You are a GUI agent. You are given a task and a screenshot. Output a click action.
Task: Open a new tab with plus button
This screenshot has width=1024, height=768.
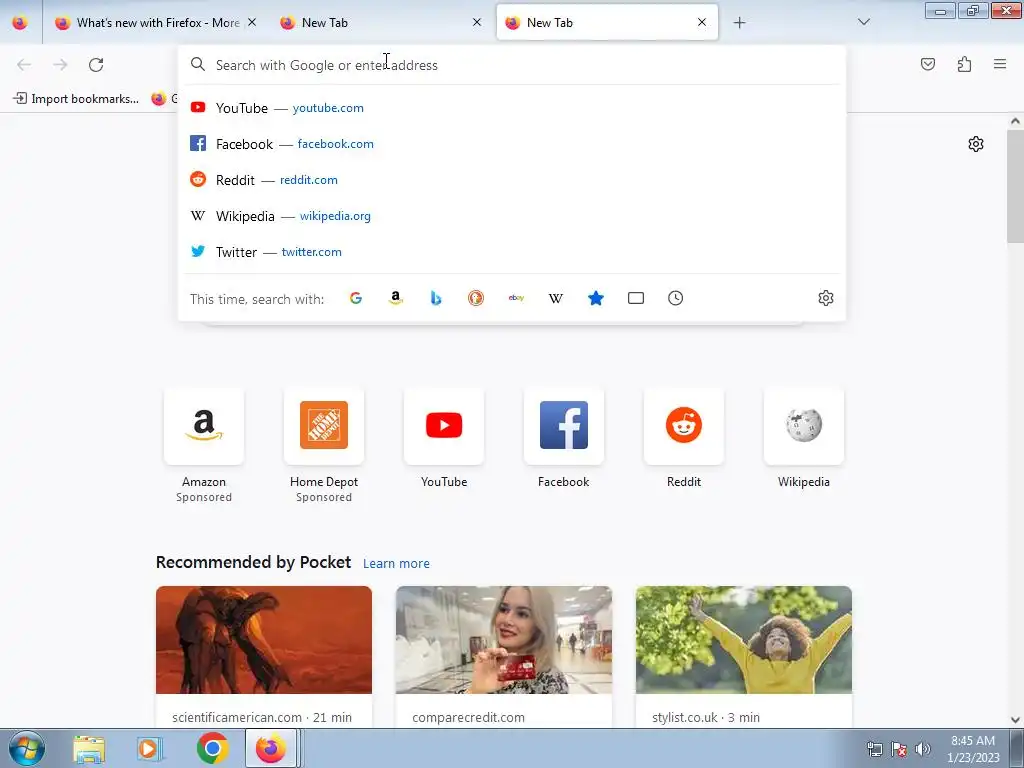click(x=739, y=23)
